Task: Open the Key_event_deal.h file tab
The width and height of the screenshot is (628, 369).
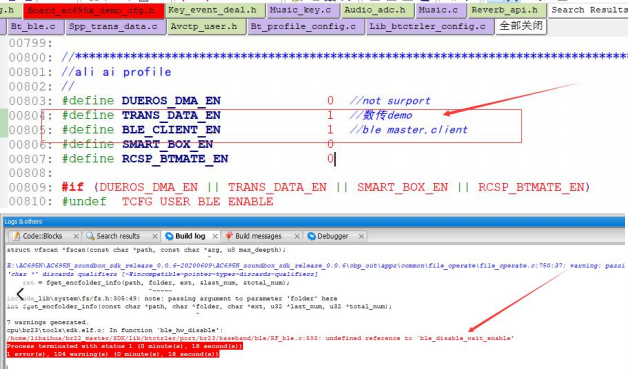Action: point(215,10)
